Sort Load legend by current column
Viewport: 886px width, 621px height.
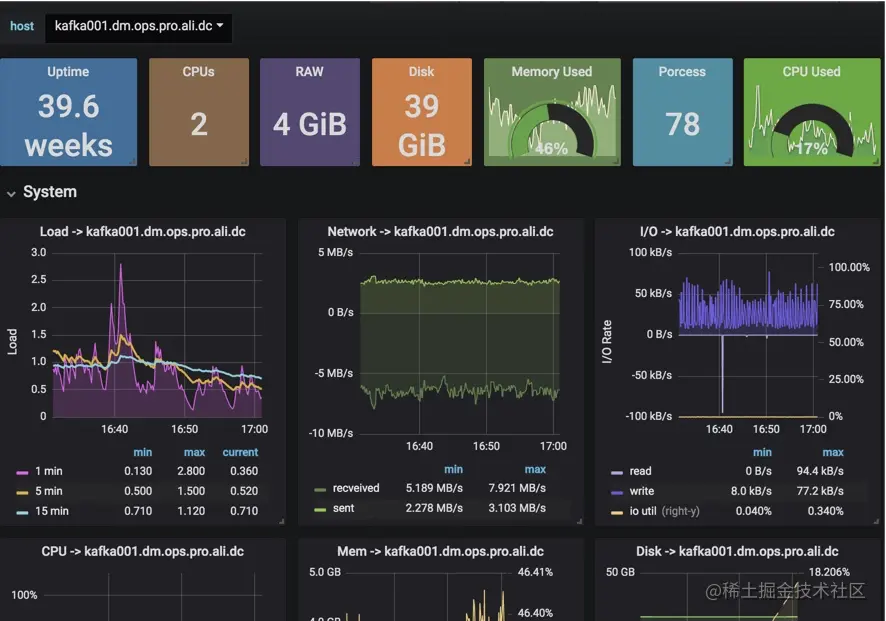[x=240, y=452]
